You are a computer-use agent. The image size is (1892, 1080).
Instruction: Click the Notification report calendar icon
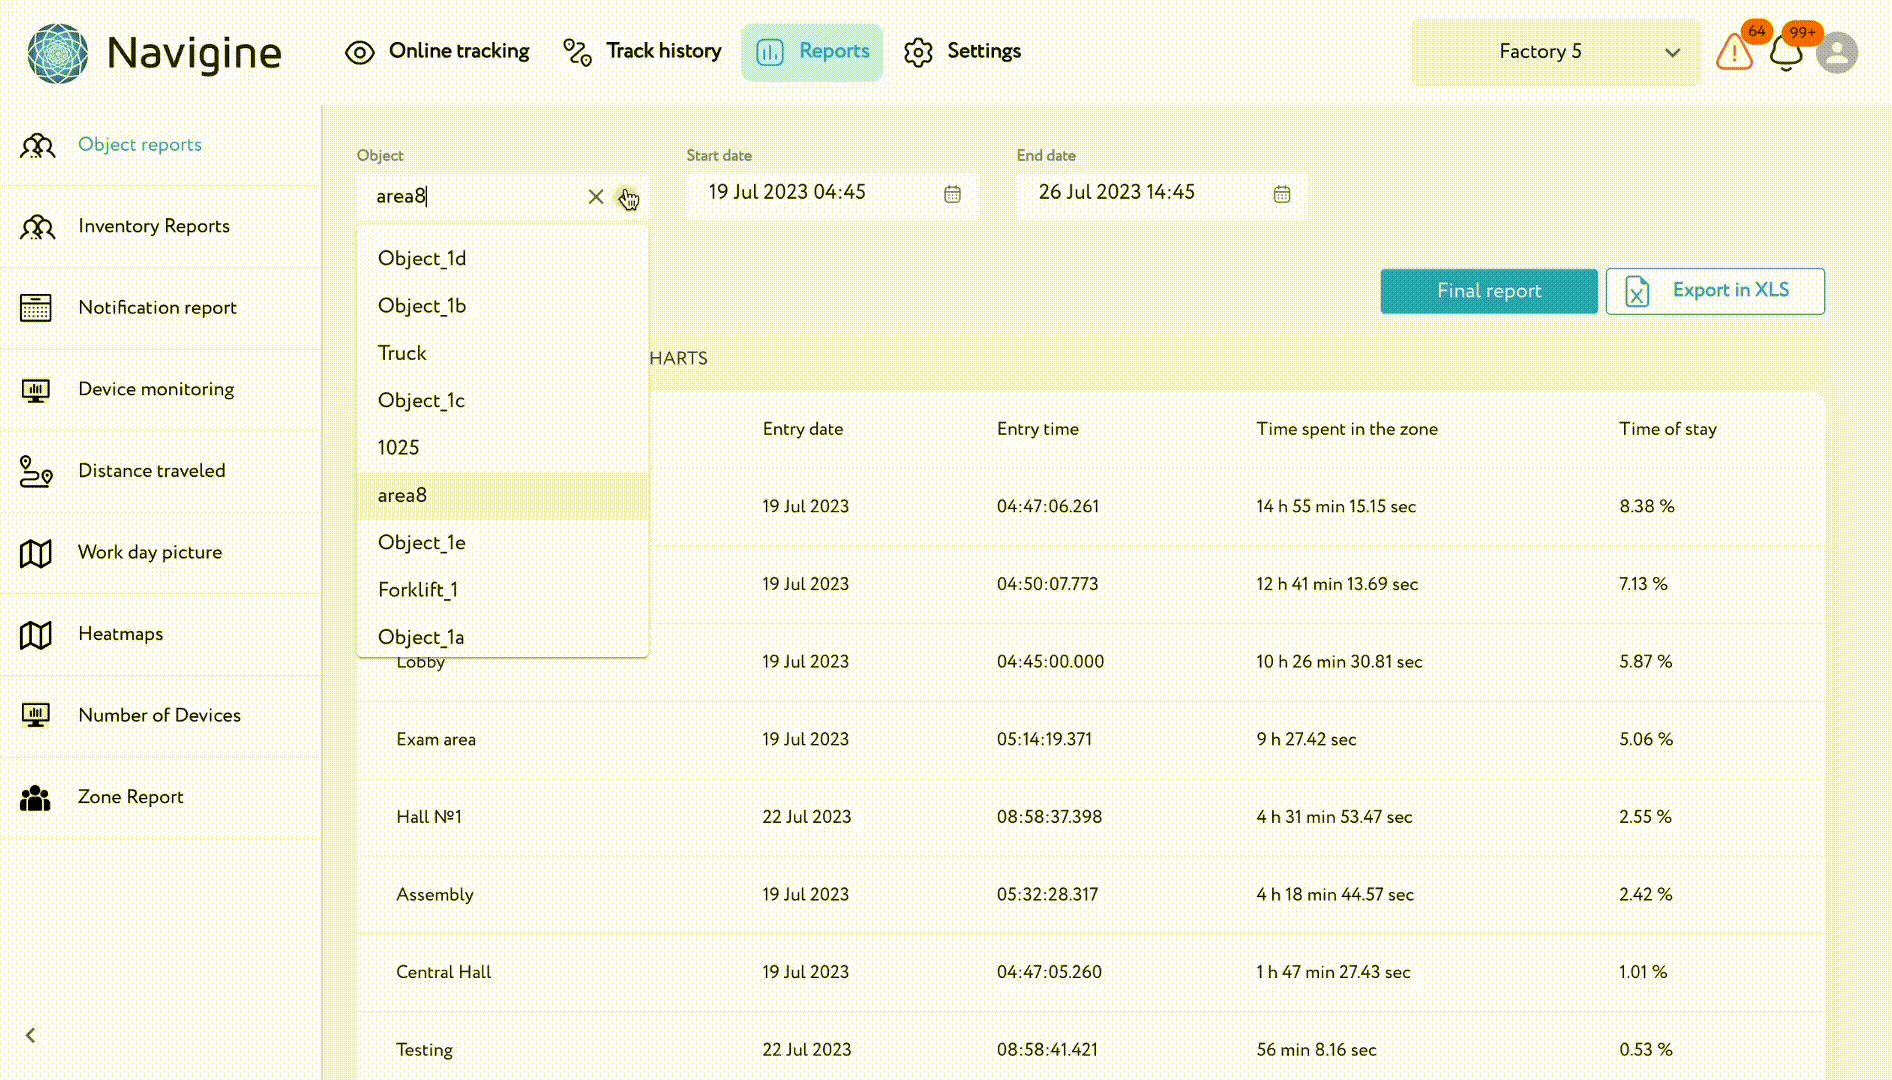pyautogui.click(x=36, y=308)
